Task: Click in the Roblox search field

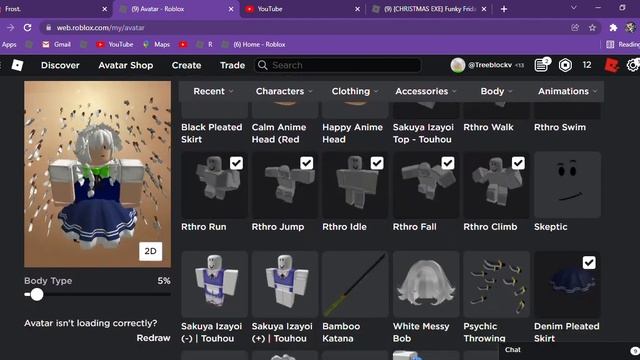Action: point(338,65)
